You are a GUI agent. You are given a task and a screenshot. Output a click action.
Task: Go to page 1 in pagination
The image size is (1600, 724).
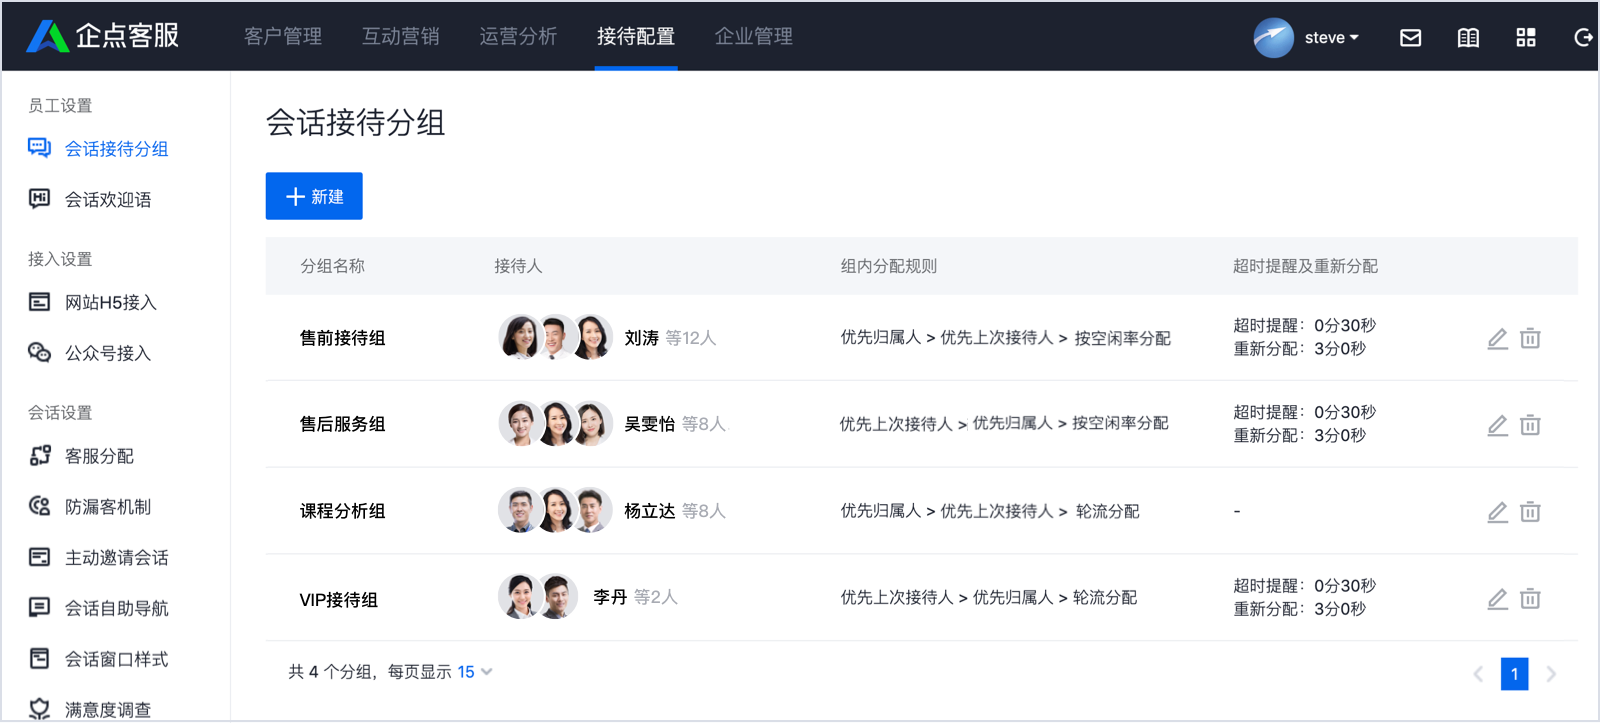pos(1514,674)
